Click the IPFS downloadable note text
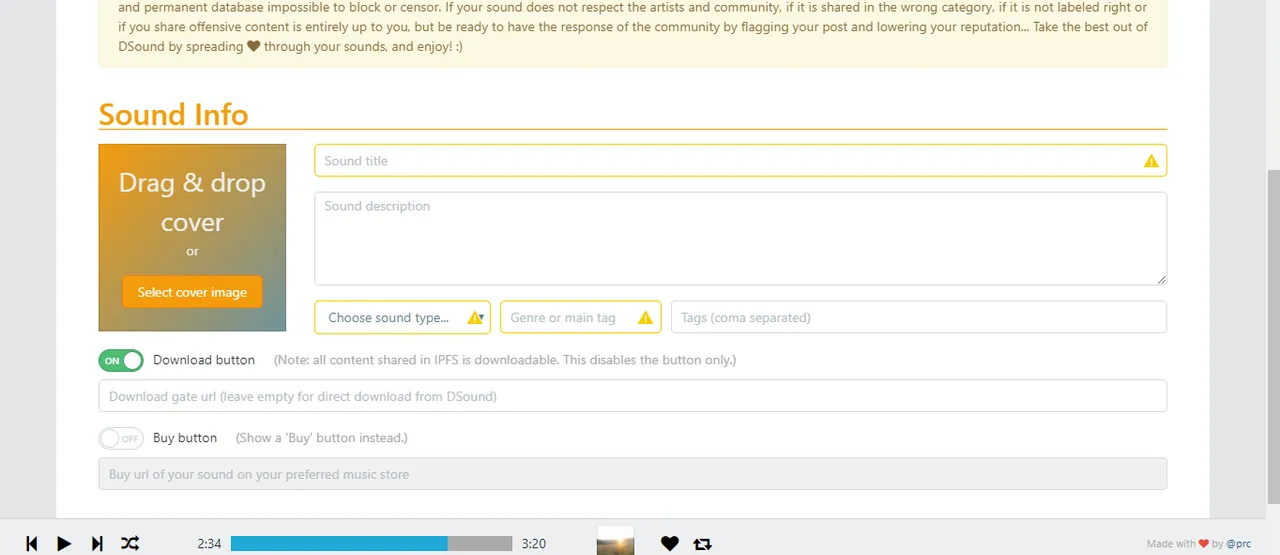Image resolution: width=1280 pixels, height=555 pixels. click(x=505, y=360)
